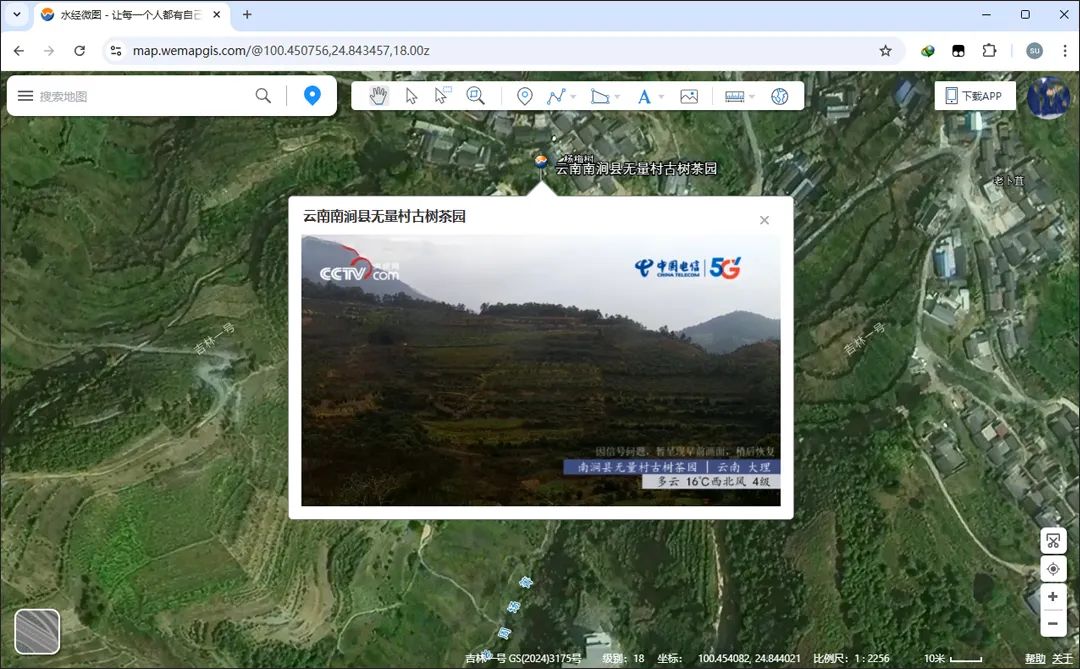This screenshot has width=1080, height=669.
Task: Open the 帮助 link
Action: click(1035, 659)
